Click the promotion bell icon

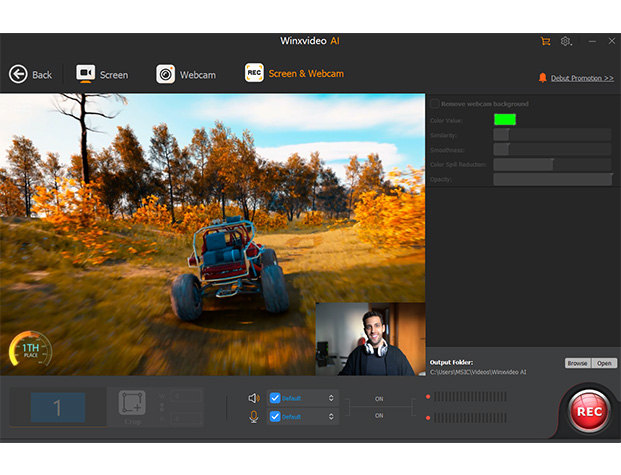pos(543,78)
